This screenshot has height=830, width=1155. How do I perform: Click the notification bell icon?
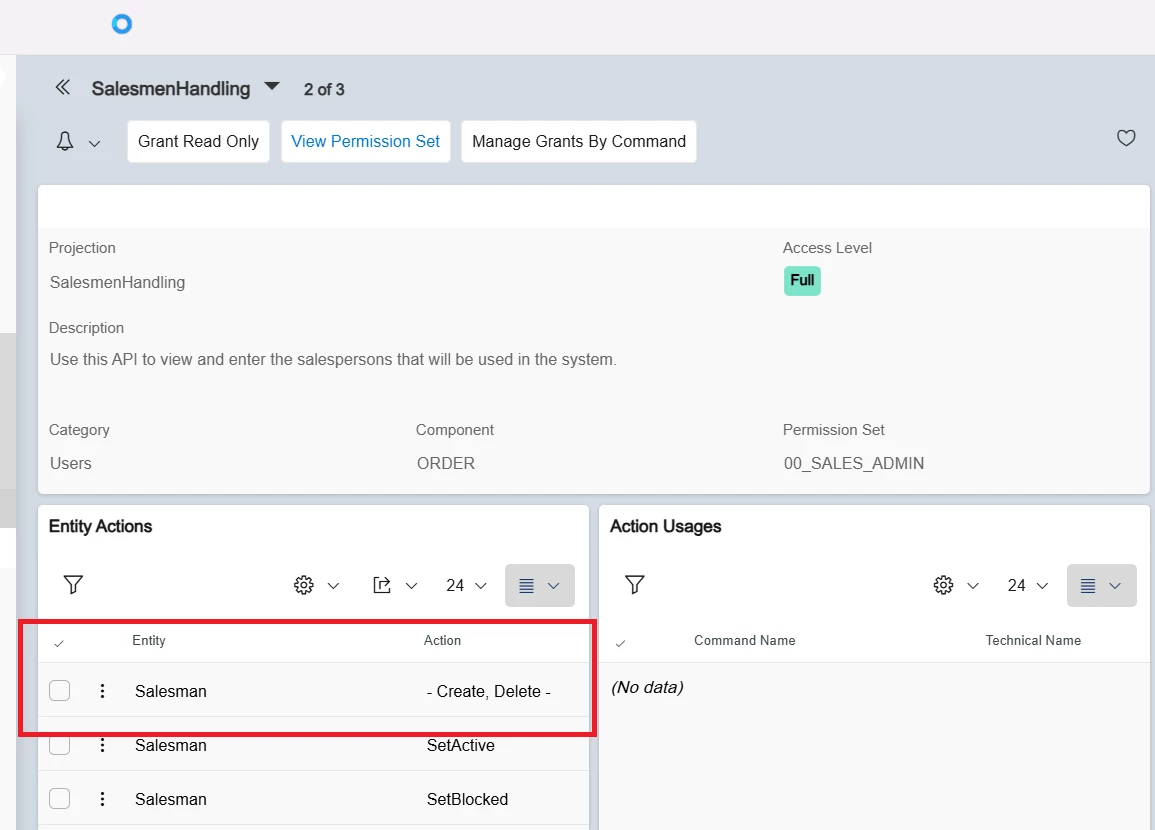click(x=65, y=142)
